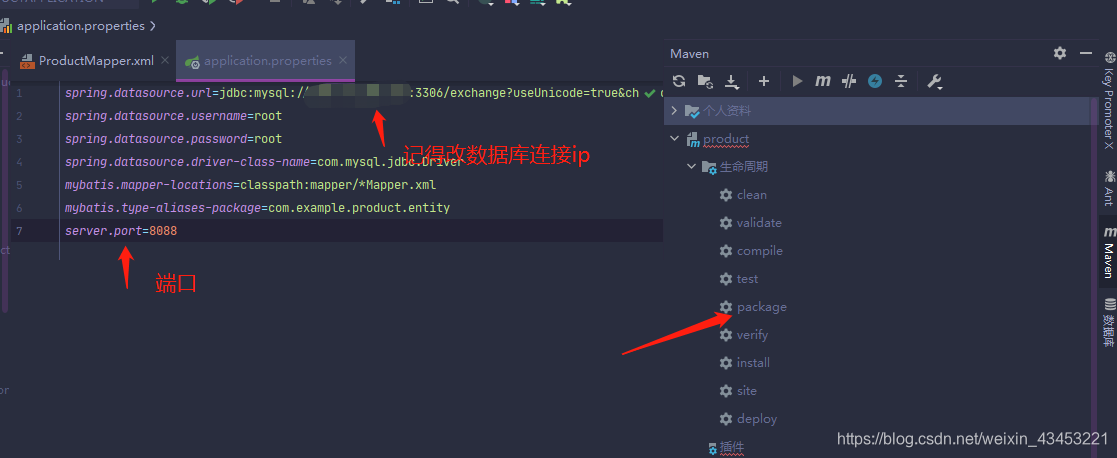Collapse the product project node

pos(675,139)
